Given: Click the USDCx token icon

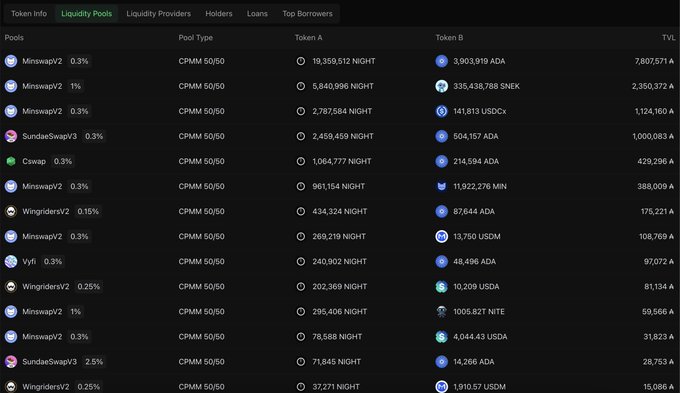Looking at the screenshot, I should pos(441,111).
